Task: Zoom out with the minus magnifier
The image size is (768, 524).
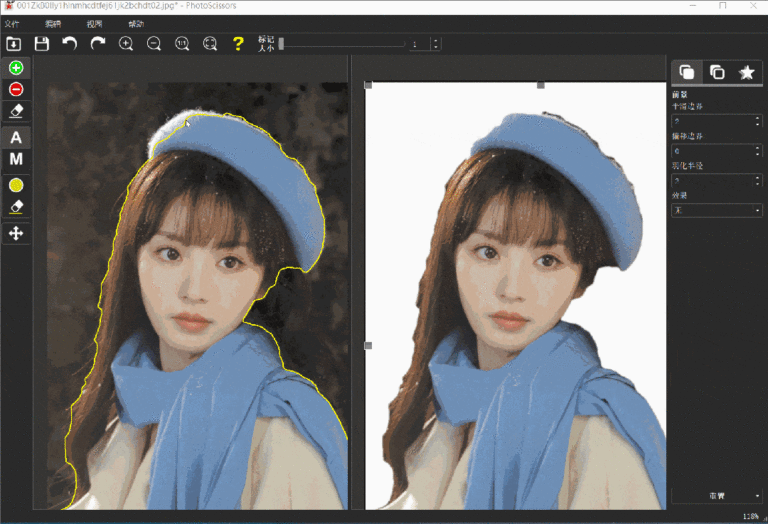Action: [154, 44]
